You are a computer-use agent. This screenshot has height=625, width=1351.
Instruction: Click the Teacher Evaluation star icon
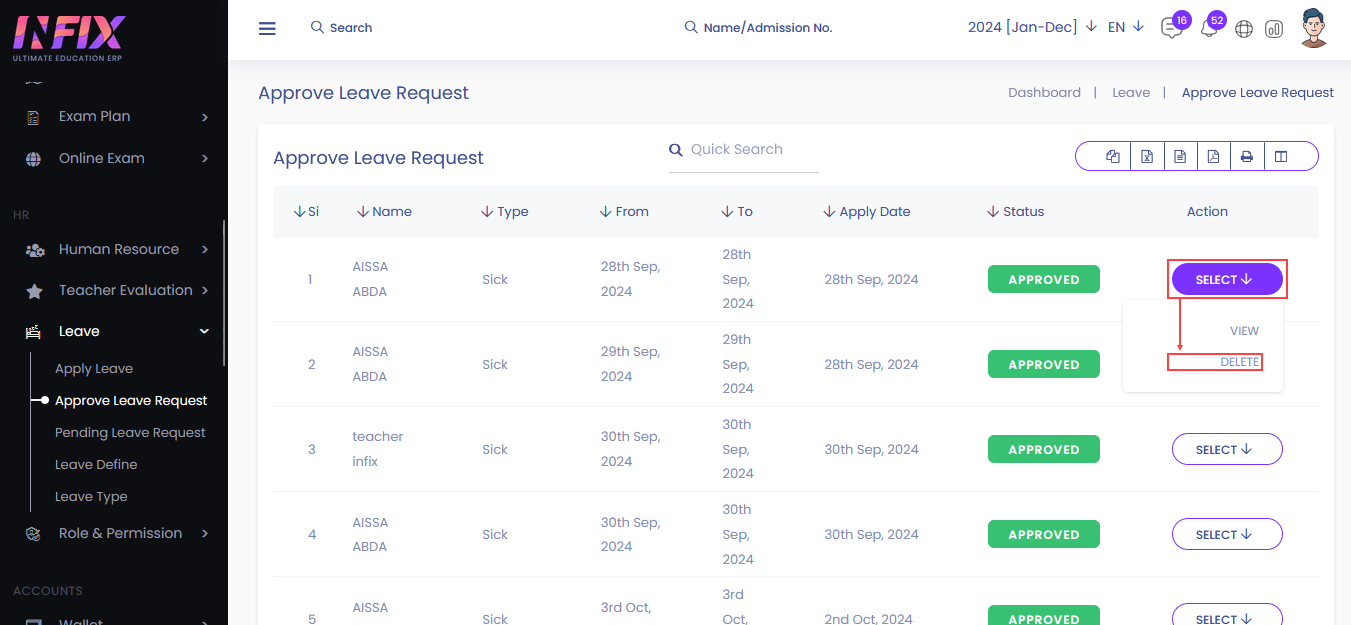[x=34, y=291]
